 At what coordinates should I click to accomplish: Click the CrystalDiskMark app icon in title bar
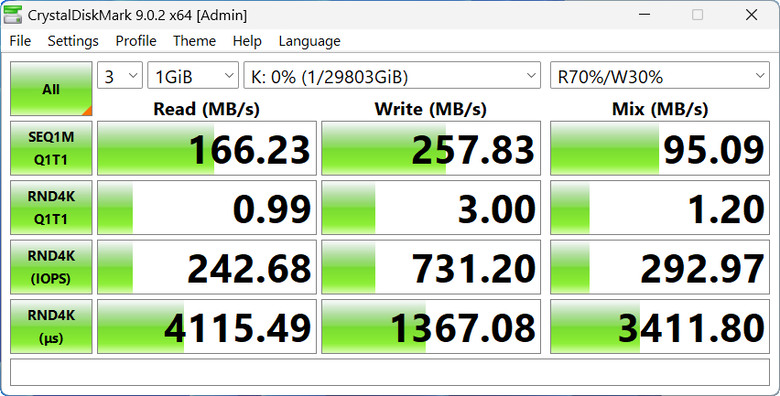click(12, 14)
